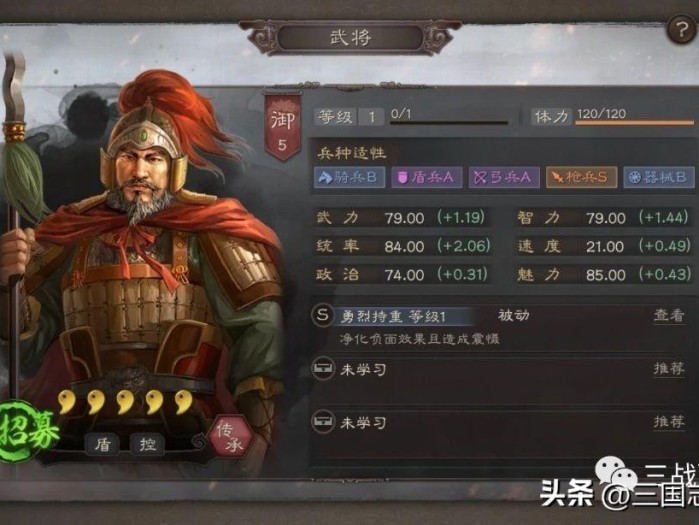Screen dimensions: 699x525
Task: Open the question mark help icon
Action: pyautogui.click(x=681, y=29)
